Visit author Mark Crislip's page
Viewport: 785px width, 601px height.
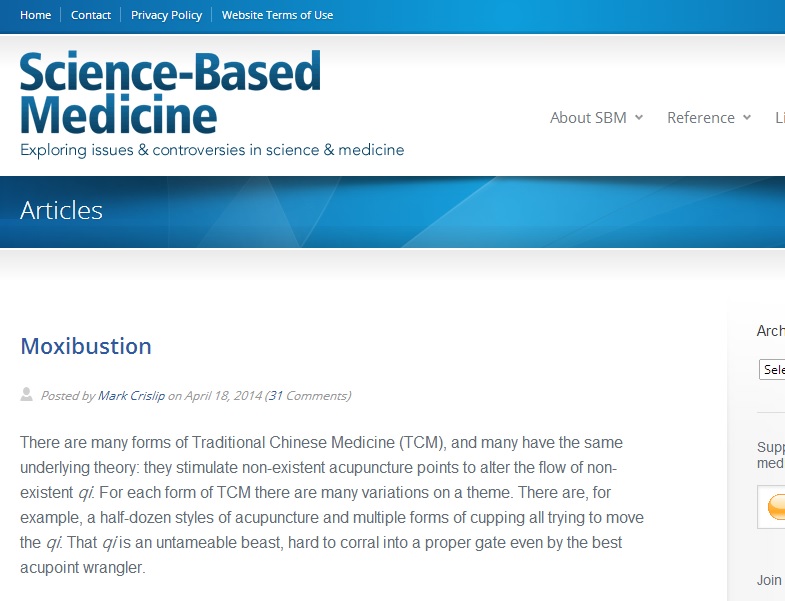(x=131, y=396)
